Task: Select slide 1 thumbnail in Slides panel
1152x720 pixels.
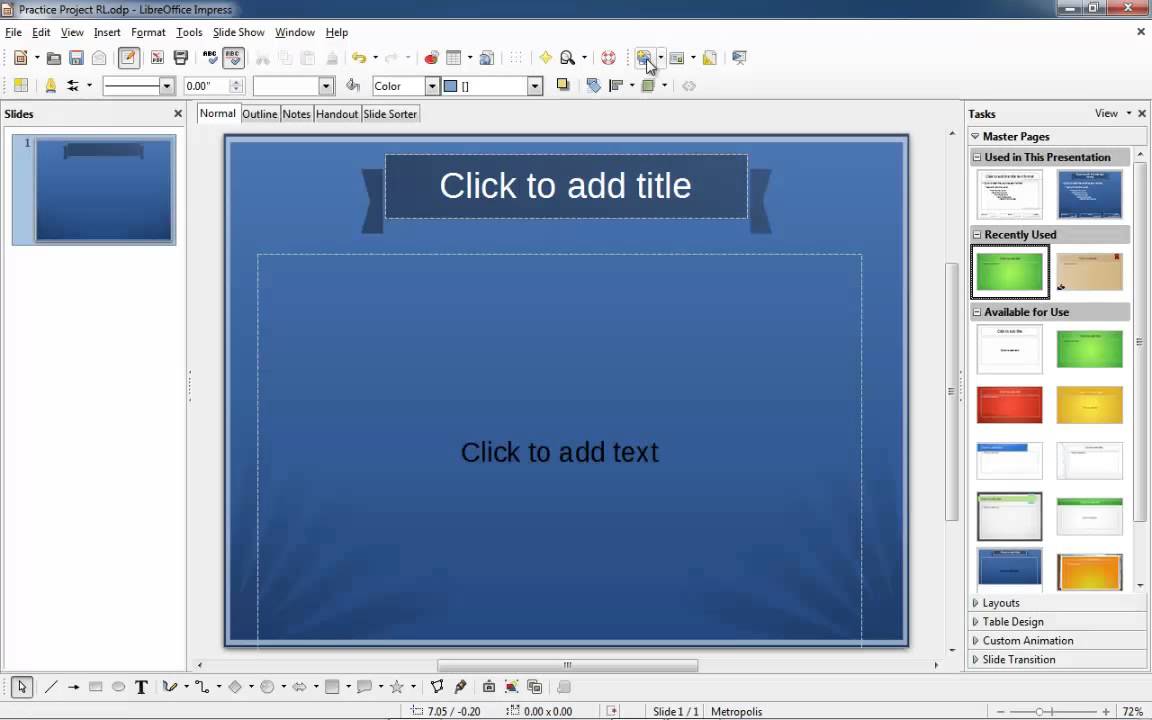Action: click(104, 189)
